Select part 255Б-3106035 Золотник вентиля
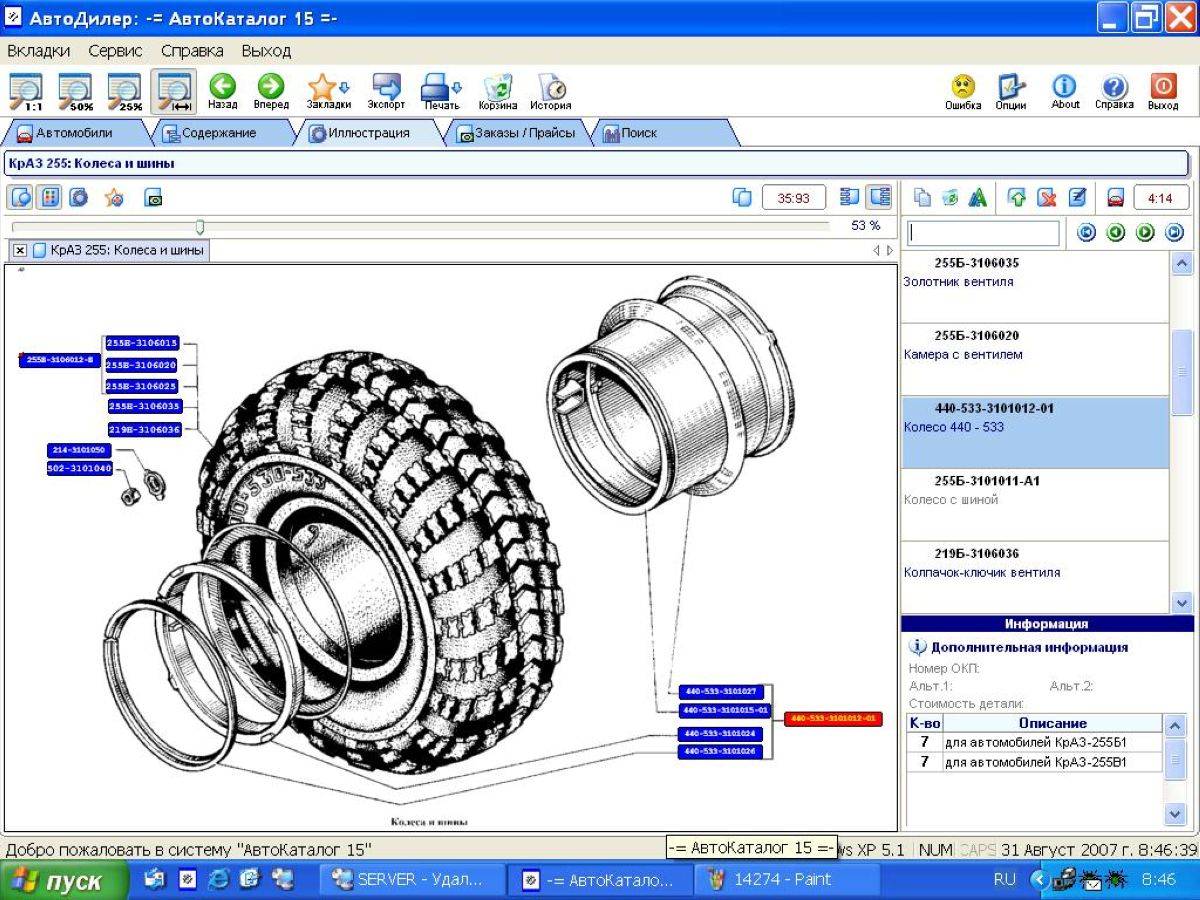The height and width of the screenshot is (900, 1200). coord(1034,287)
